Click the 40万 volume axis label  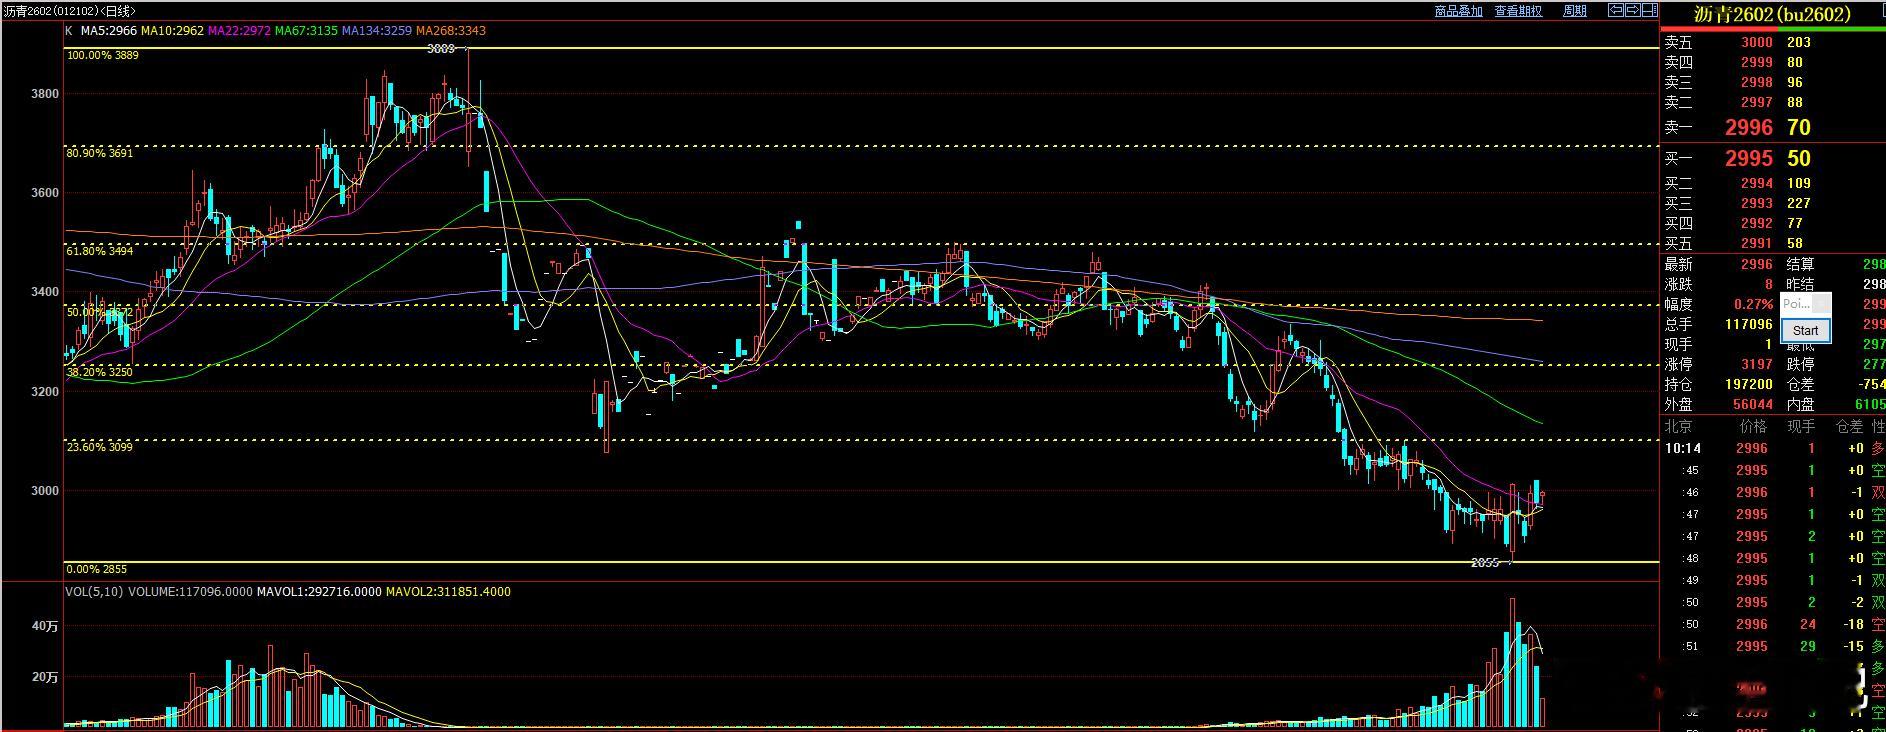coord(45,626)
